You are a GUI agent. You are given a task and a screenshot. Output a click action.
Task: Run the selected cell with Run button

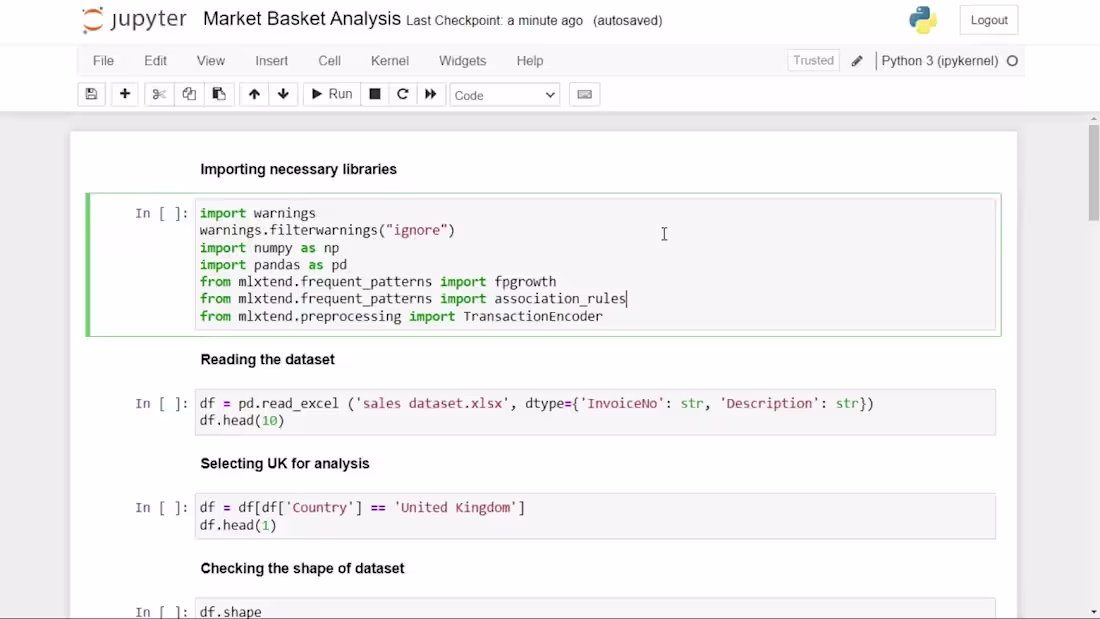click(330, 93)
